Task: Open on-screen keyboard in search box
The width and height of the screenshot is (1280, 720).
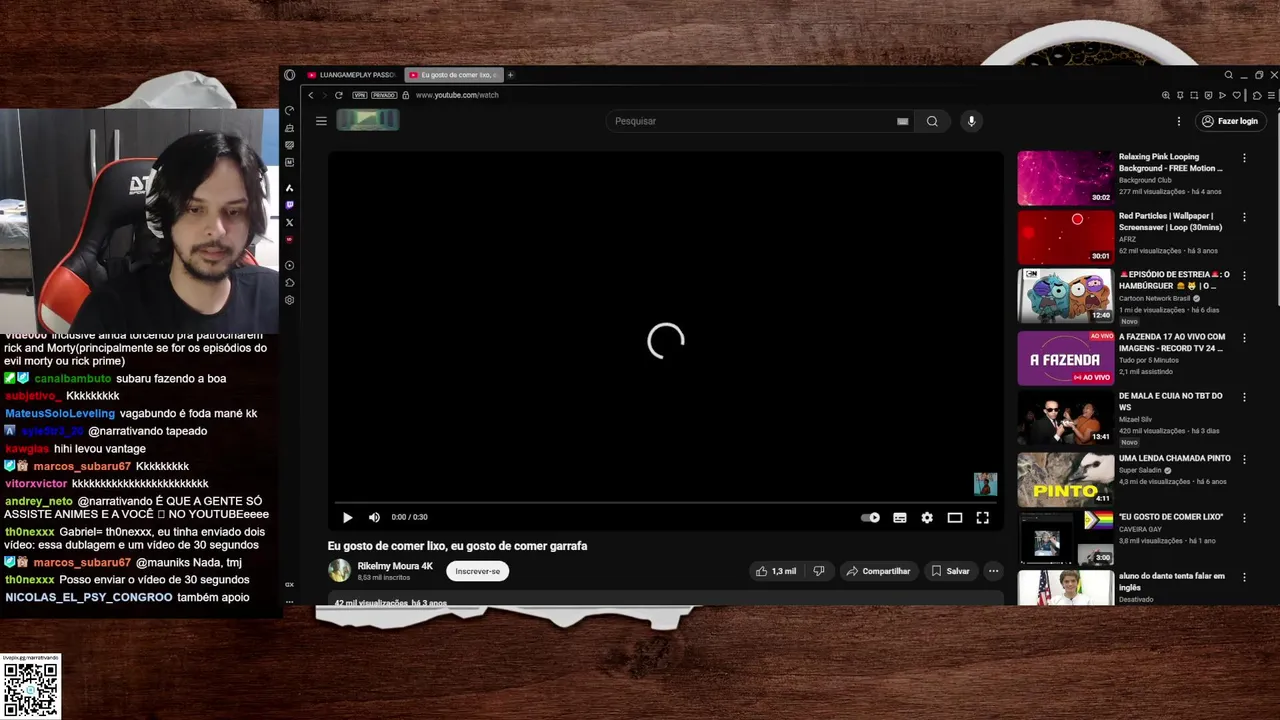Action: pos(902,121)
